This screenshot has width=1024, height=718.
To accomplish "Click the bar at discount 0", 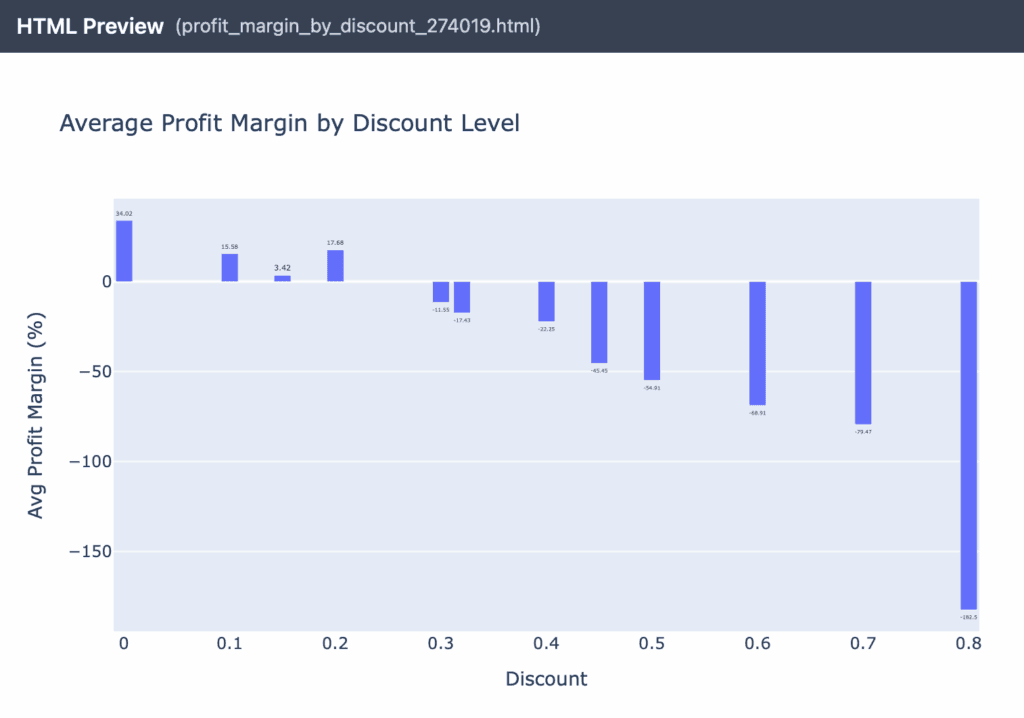I will [x=124, y=251].
